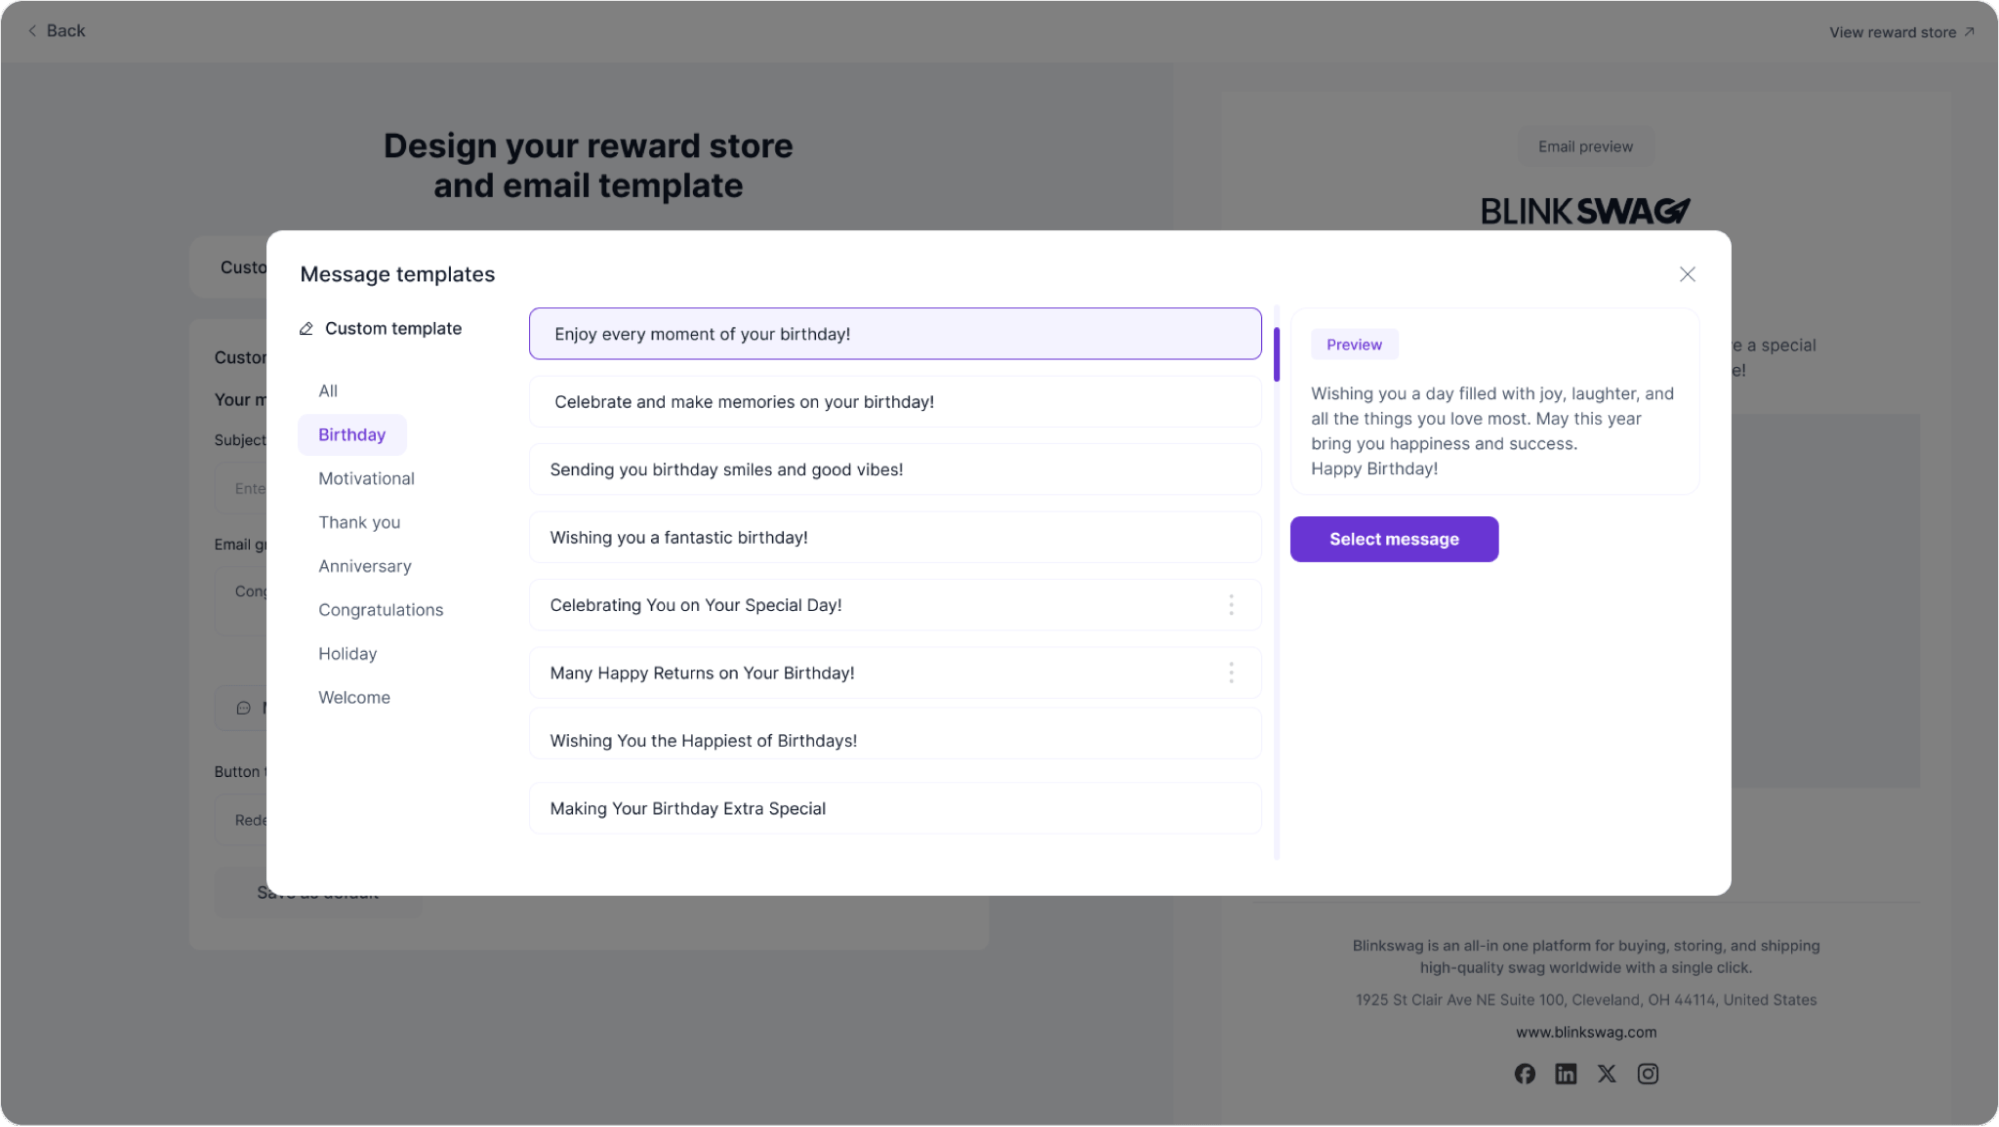
Task: Select the All category filter
Action: 328,390
